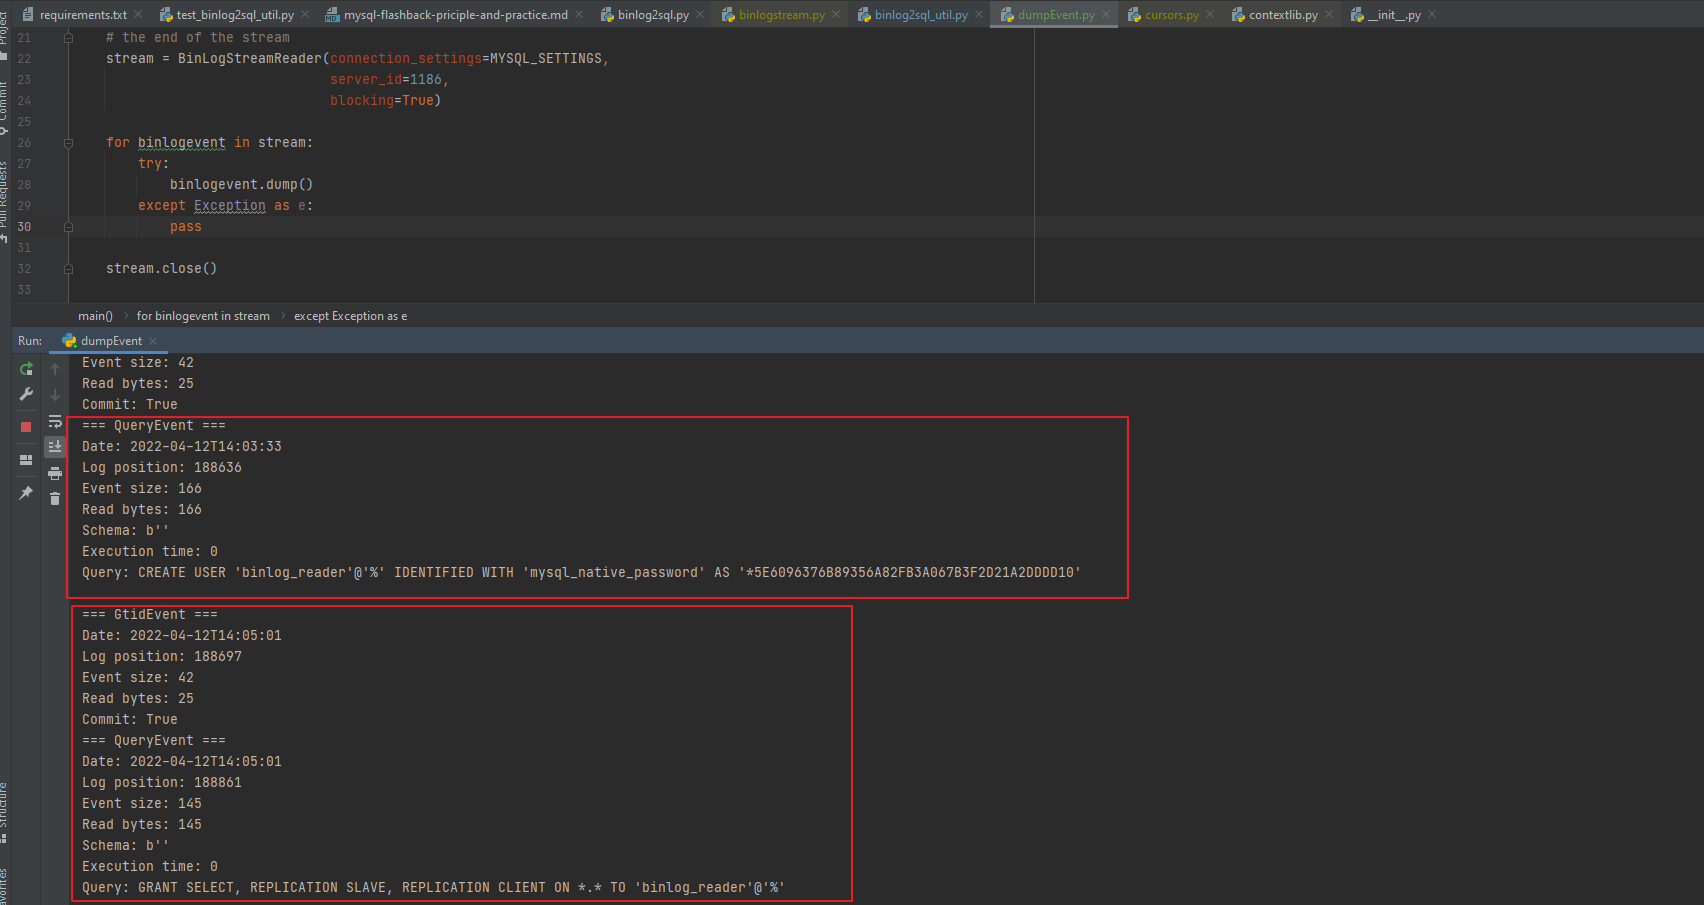The width and height of the screenshot is (1704, 905).
Task: Close the cursors.py tab
Action: 1210,14
